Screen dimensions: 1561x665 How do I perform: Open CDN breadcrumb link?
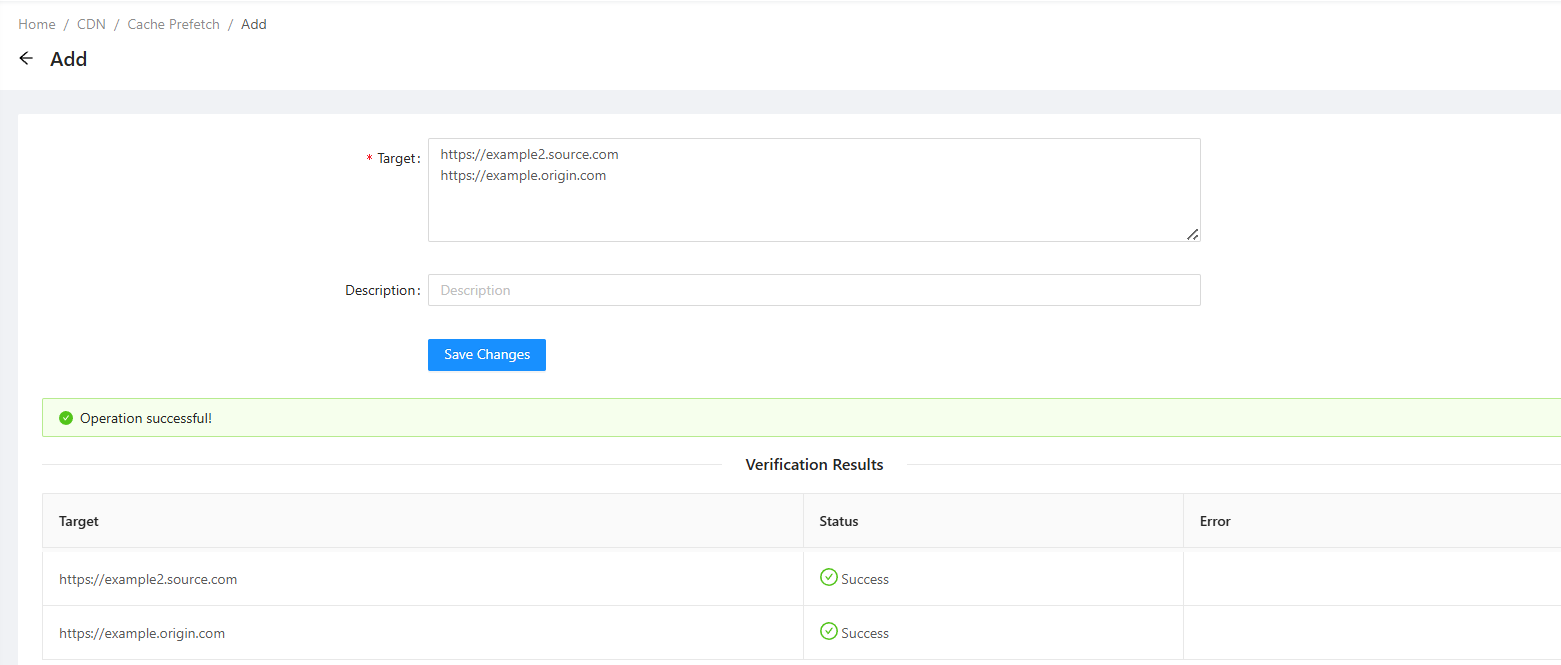pyautogui.click(x=91, y=24)
